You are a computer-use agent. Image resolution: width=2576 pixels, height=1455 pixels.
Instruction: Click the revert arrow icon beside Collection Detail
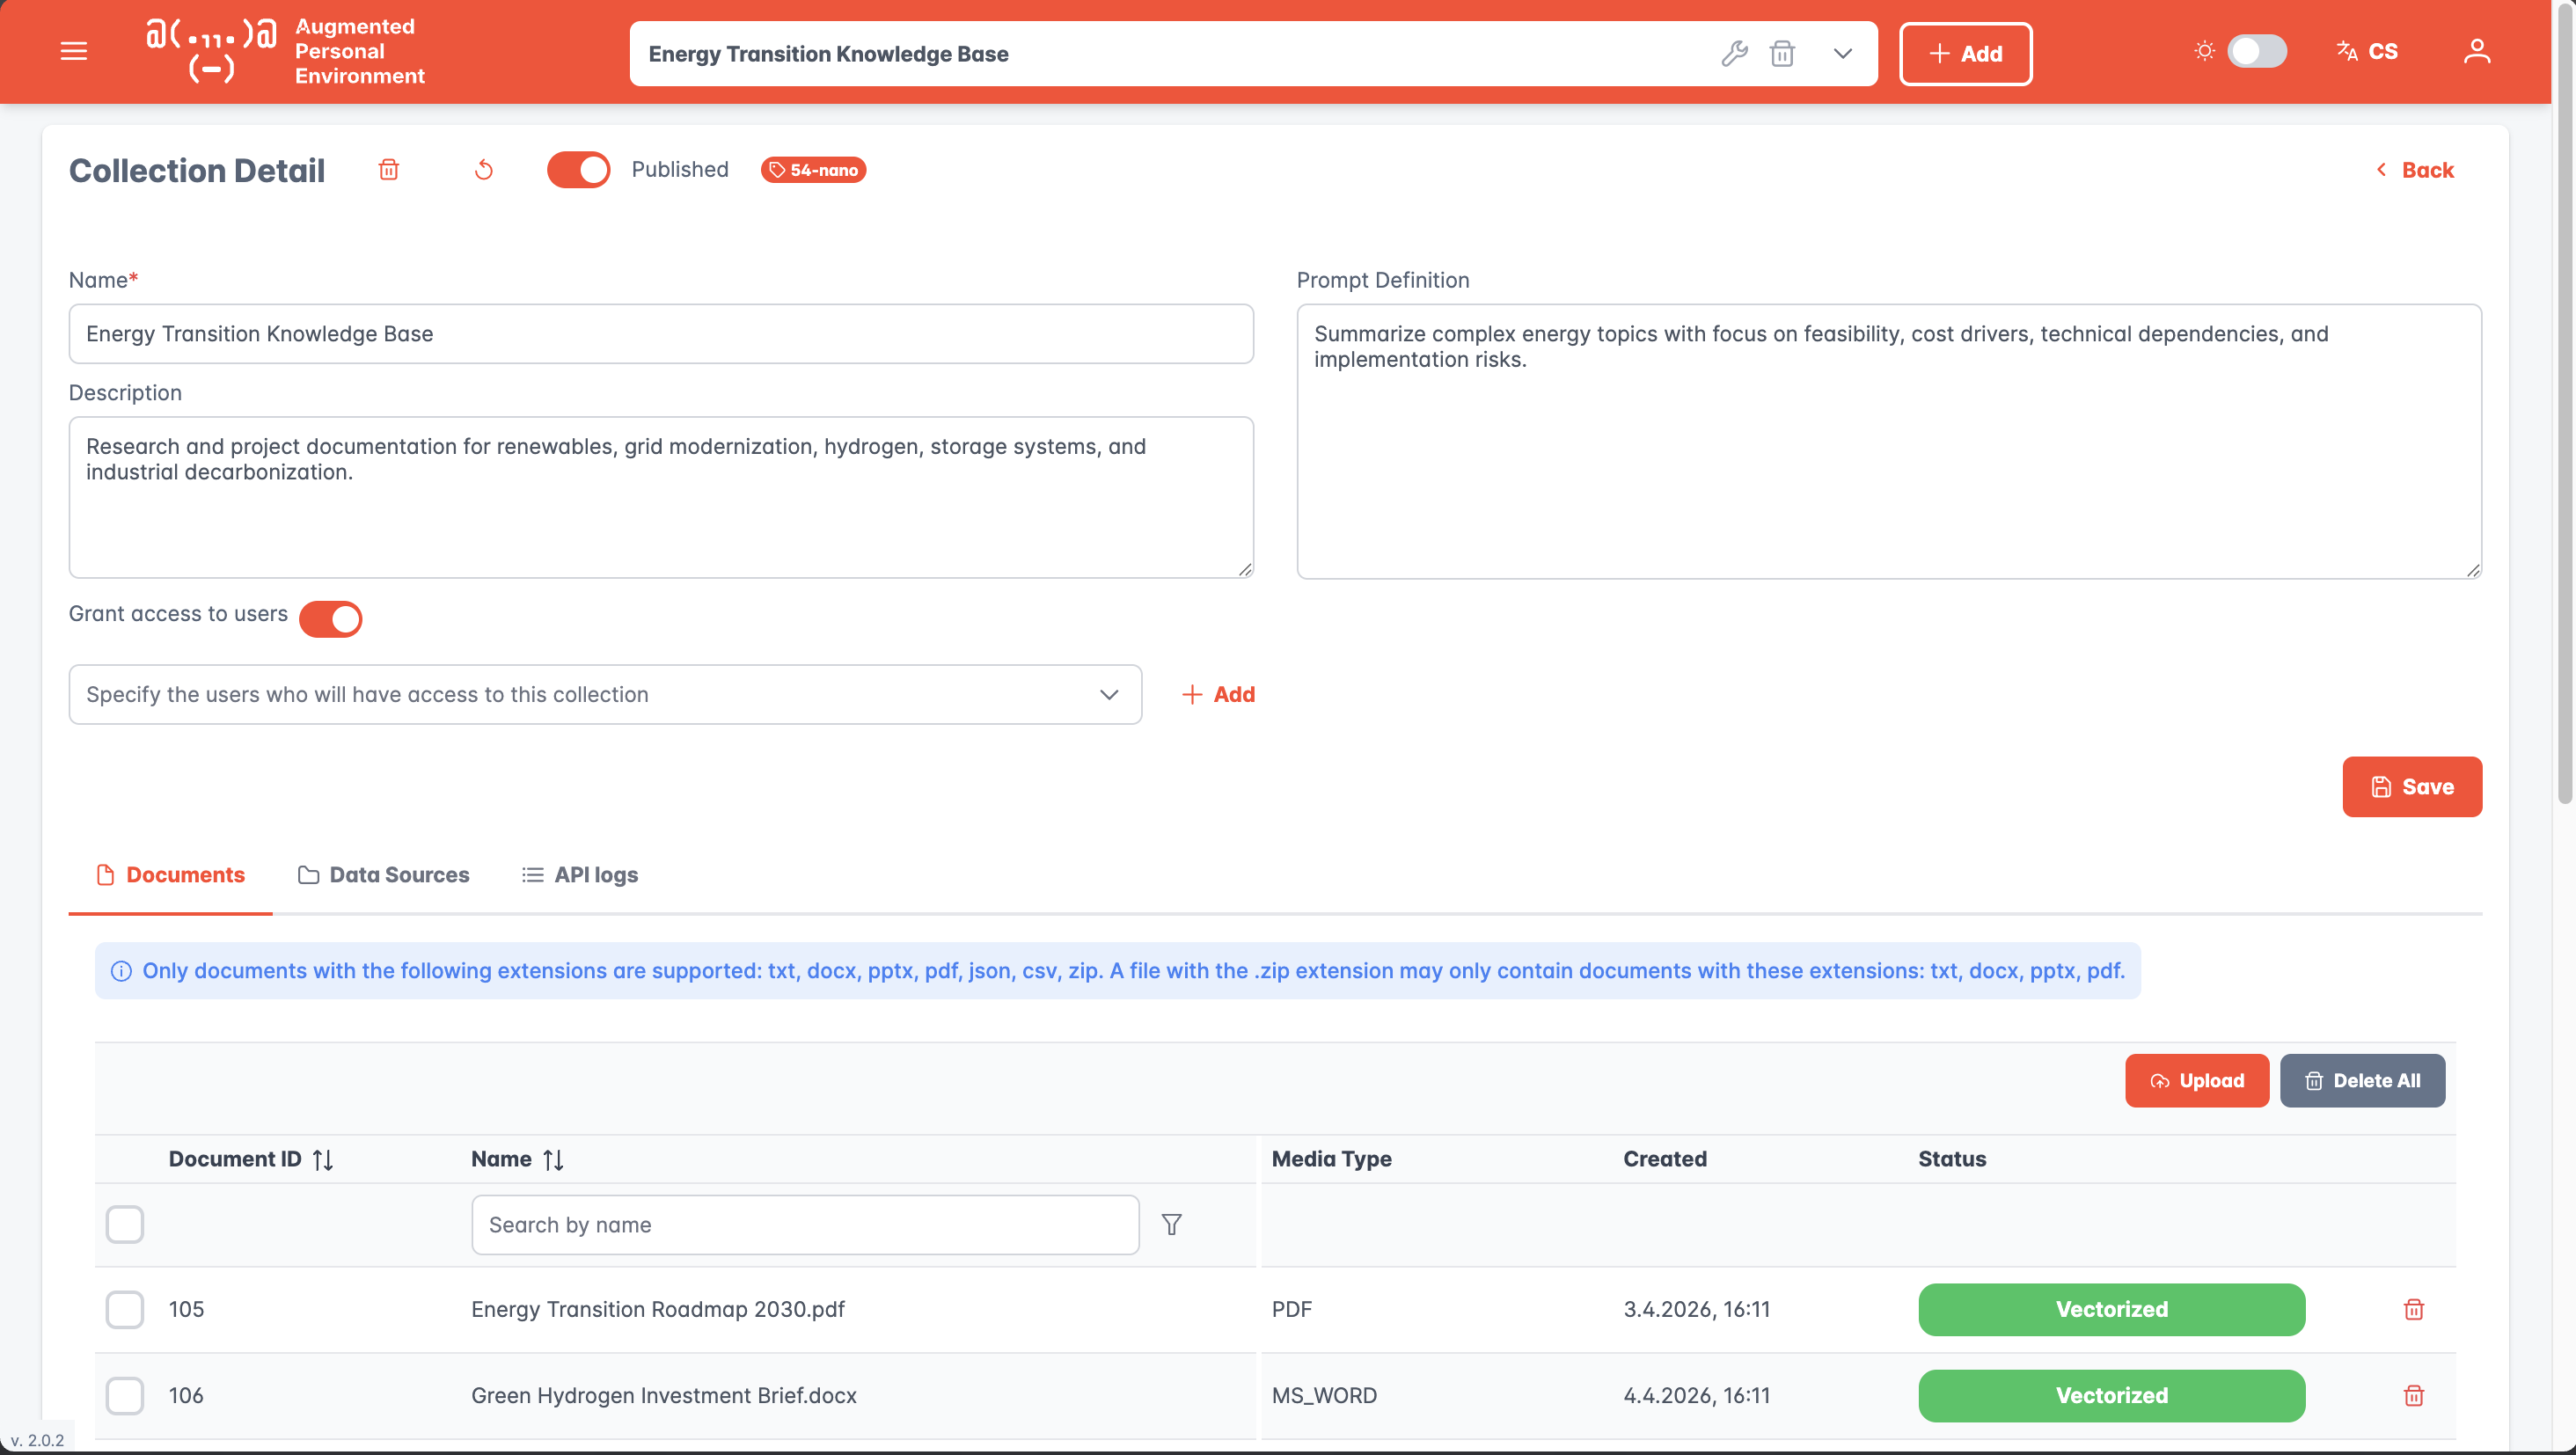tap(484, 170)
